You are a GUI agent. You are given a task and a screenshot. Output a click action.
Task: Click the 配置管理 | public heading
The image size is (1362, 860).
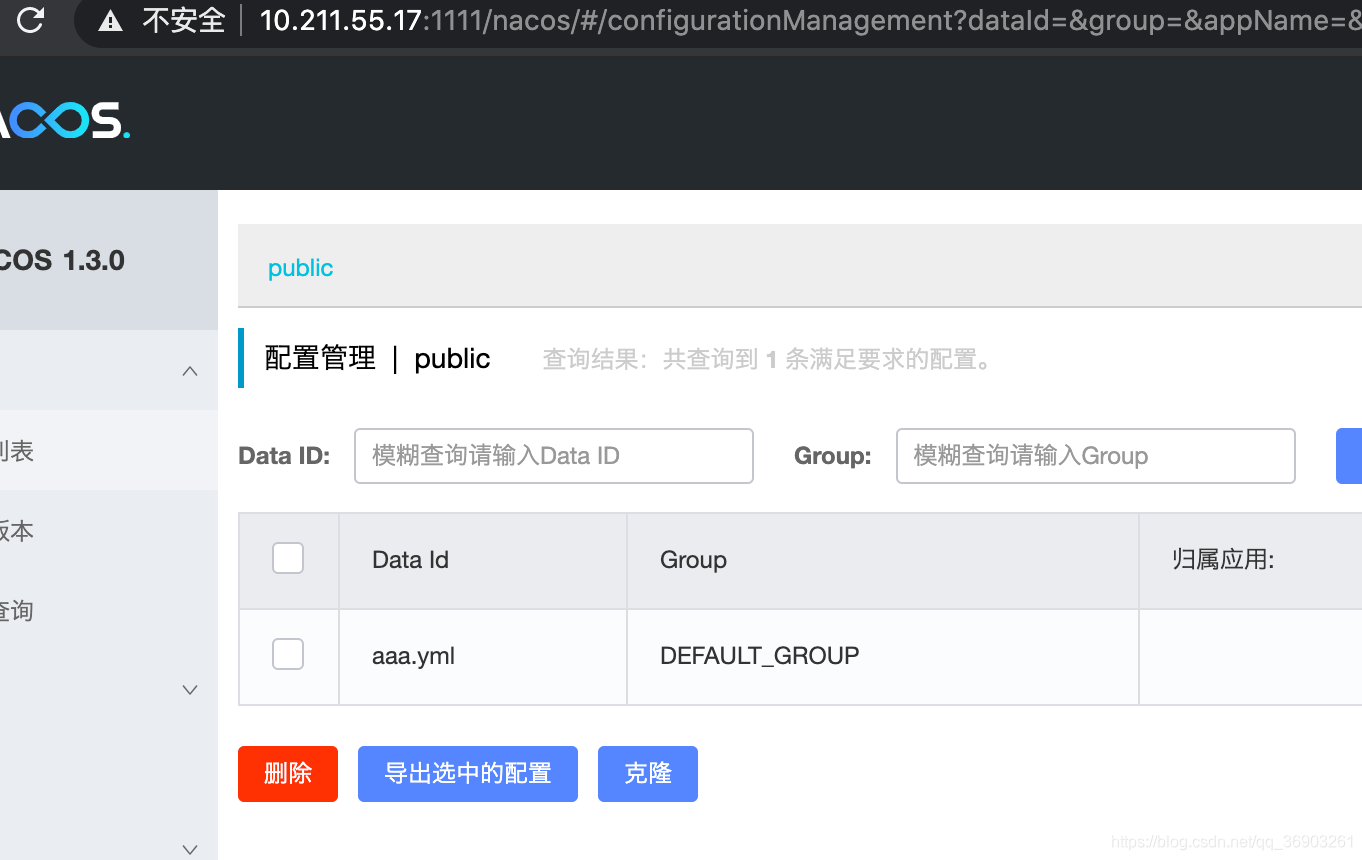pos(377,358)
